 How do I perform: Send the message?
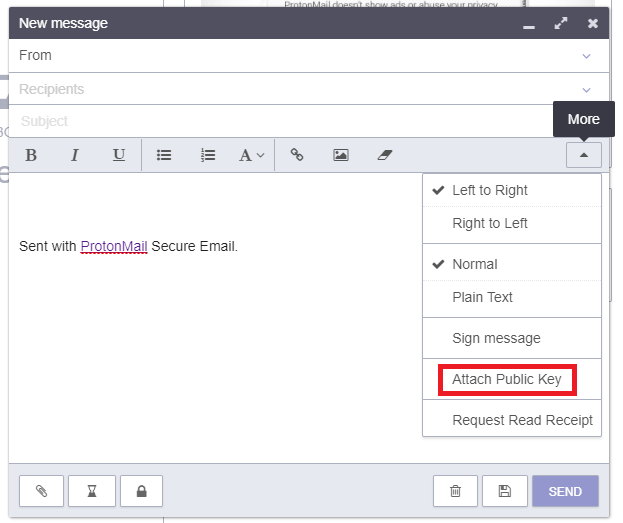(565, 491)
